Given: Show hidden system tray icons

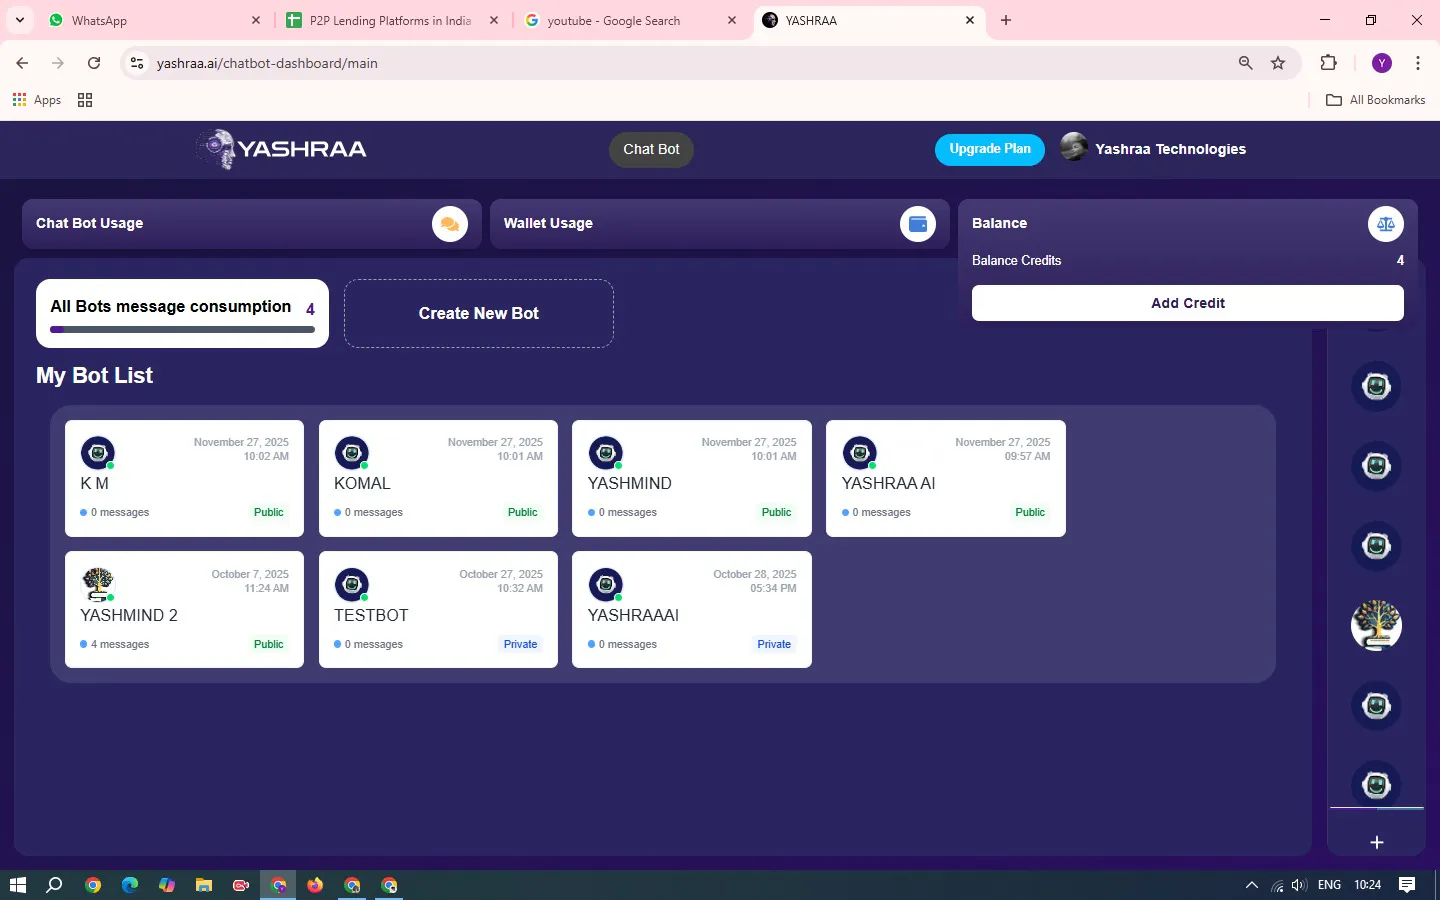Looking at the screenshot, I should point(1251,885).
